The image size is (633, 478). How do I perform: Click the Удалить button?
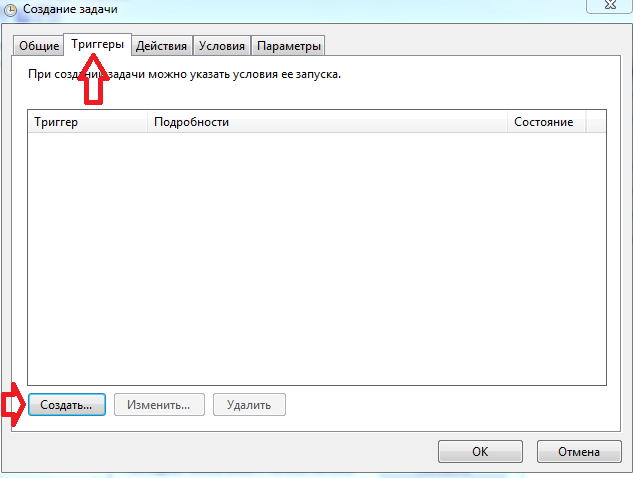[249, 405]
